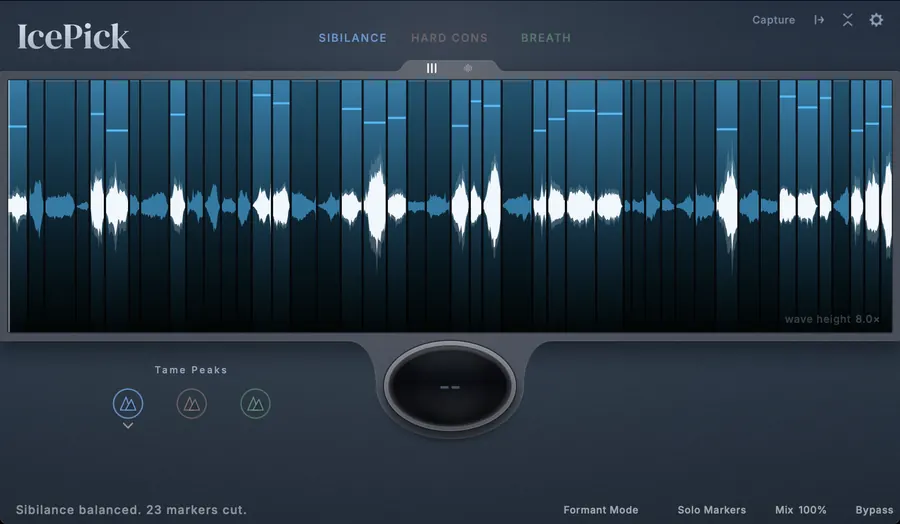
Task: Select the three-bars marker view icon
Action: coord(432,68)
